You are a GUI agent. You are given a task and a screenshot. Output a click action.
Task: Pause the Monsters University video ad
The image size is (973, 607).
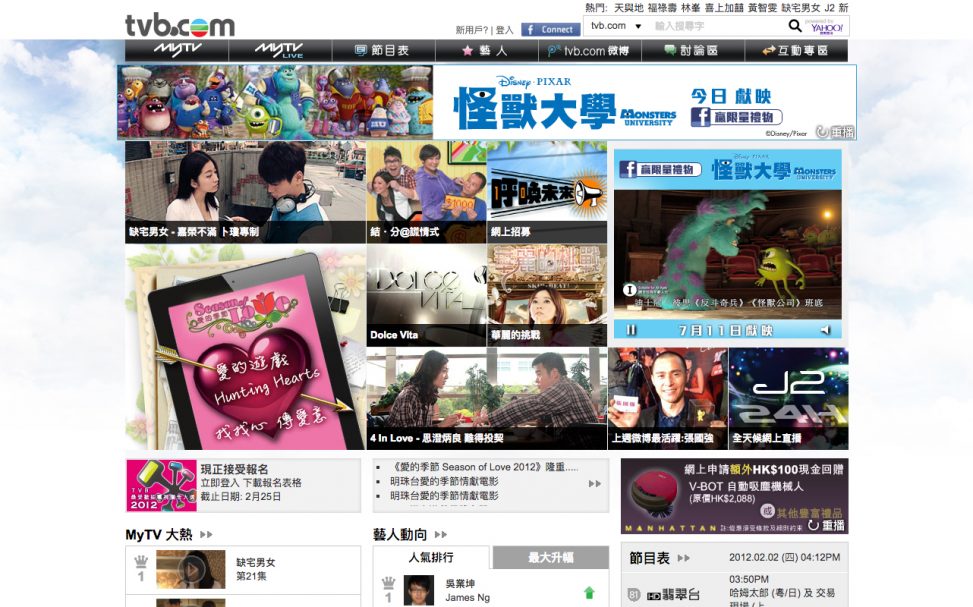[631, 330]
